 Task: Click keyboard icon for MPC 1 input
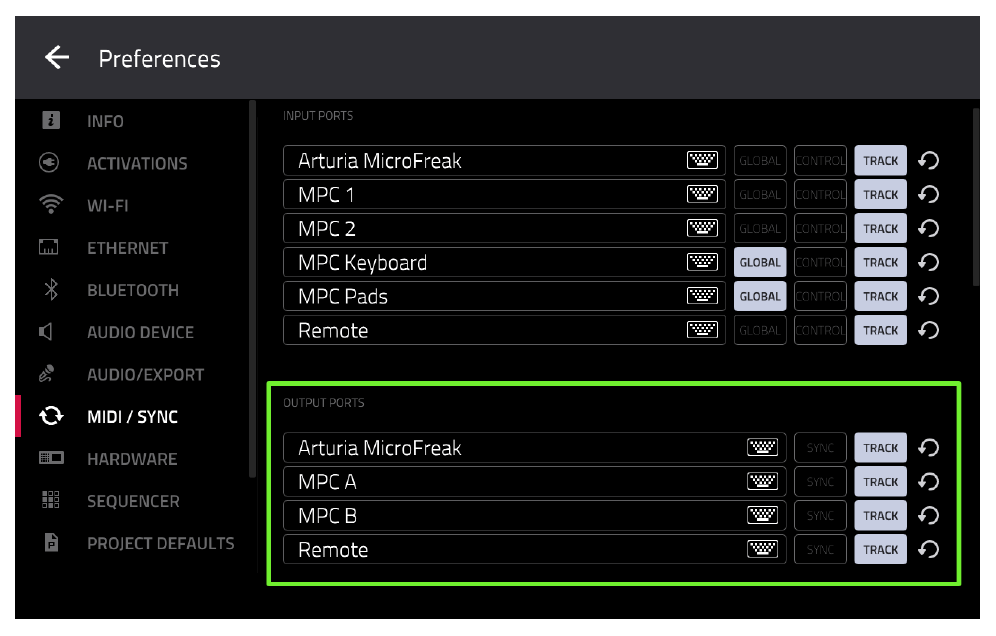point(702,194)
